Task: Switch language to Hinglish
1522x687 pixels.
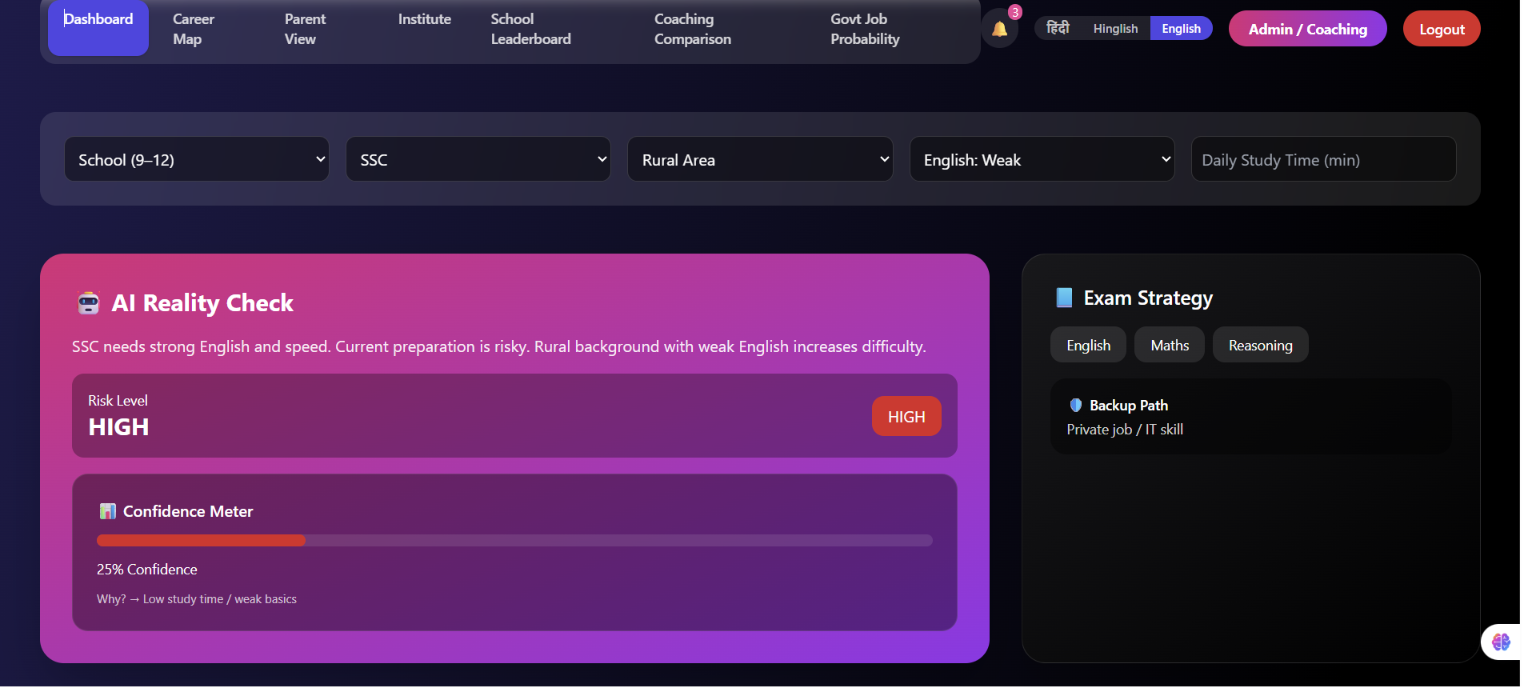Action: pyautogui.click(x=1115, y=29)
